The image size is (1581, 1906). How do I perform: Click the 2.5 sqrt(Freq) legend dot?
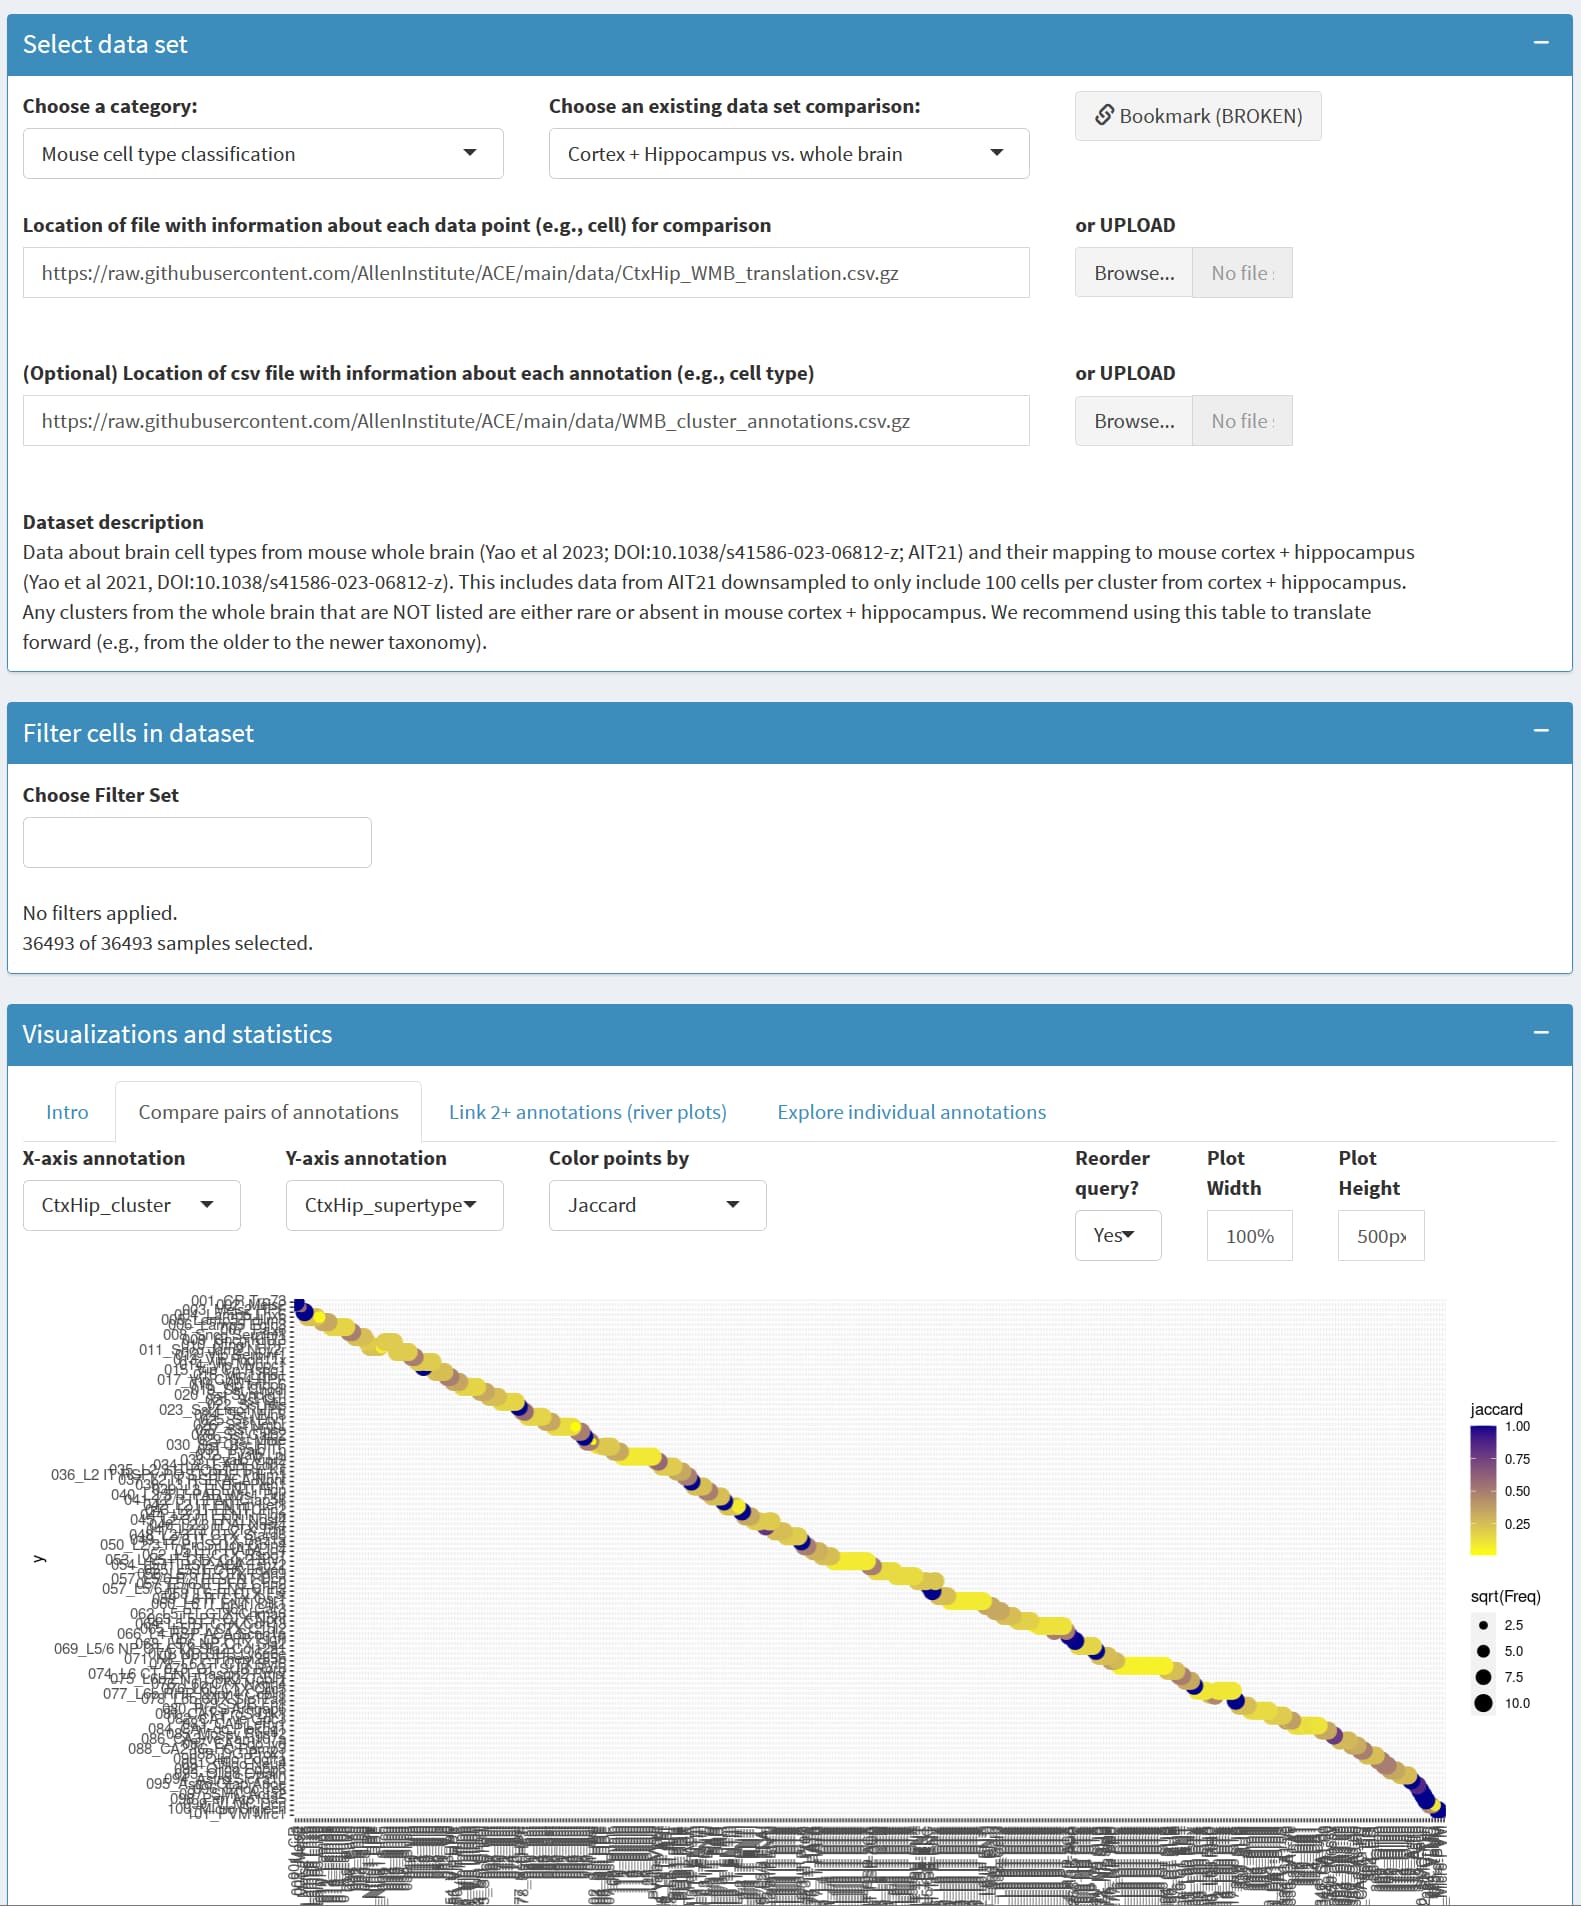coord(1483,1625)
